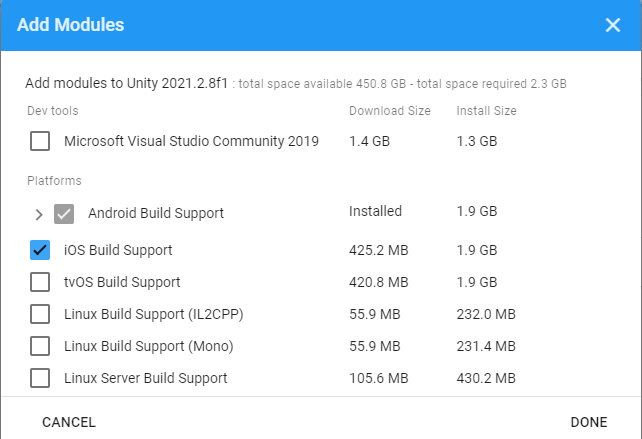The width and height of the screenshot is (642, 439).
Task: Check Microsoft Visual Studio Community 2019 checkbox
Action: pyautogui.click(x=40, y=141)
